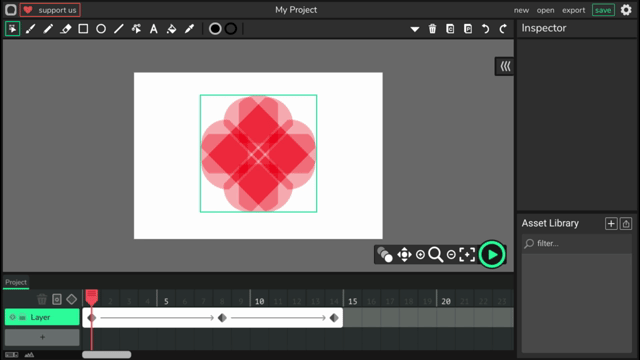
Task: Redo the last action
Action: click(503, 29)
